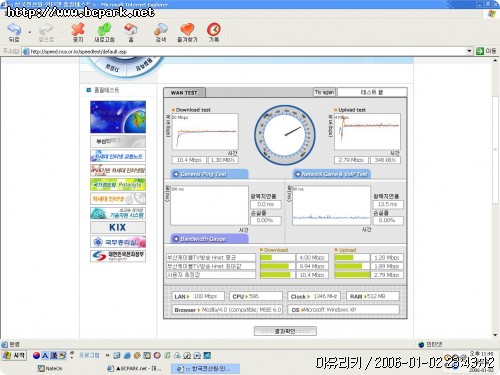Click the red X Stop icon
500x375 pixels.
pos(78,30)
